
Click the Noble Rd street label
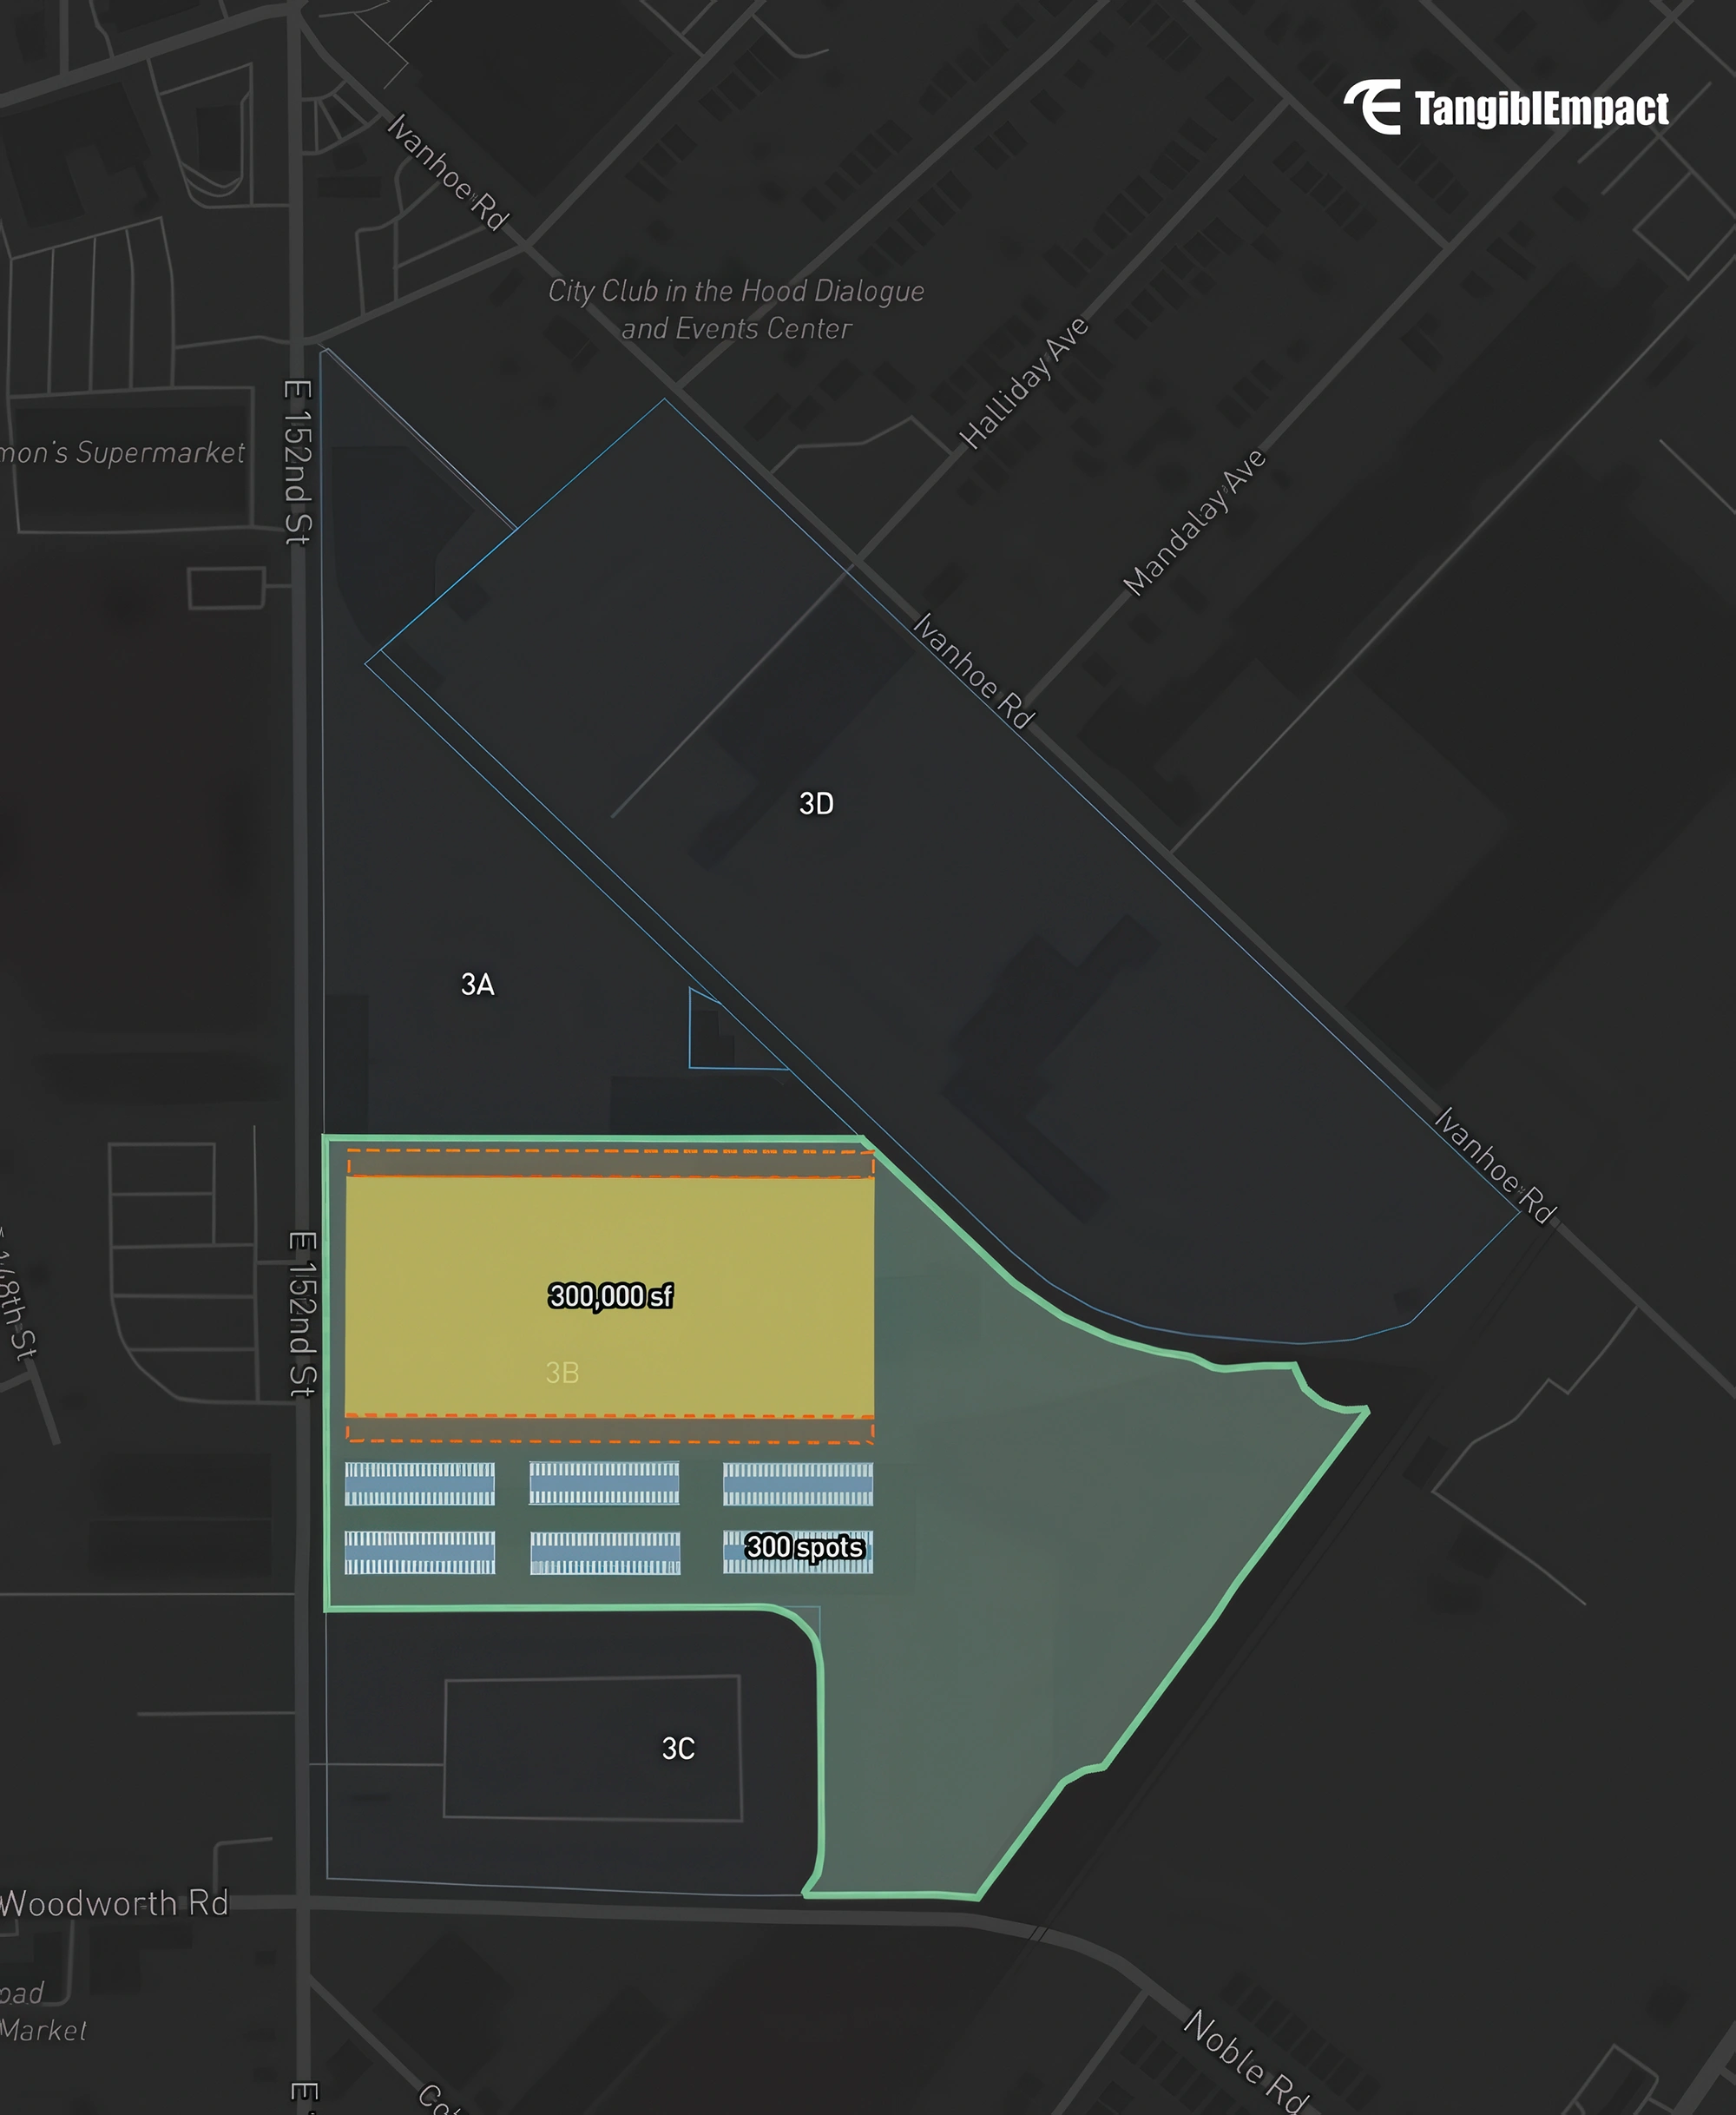(x=1246, y=2062)
